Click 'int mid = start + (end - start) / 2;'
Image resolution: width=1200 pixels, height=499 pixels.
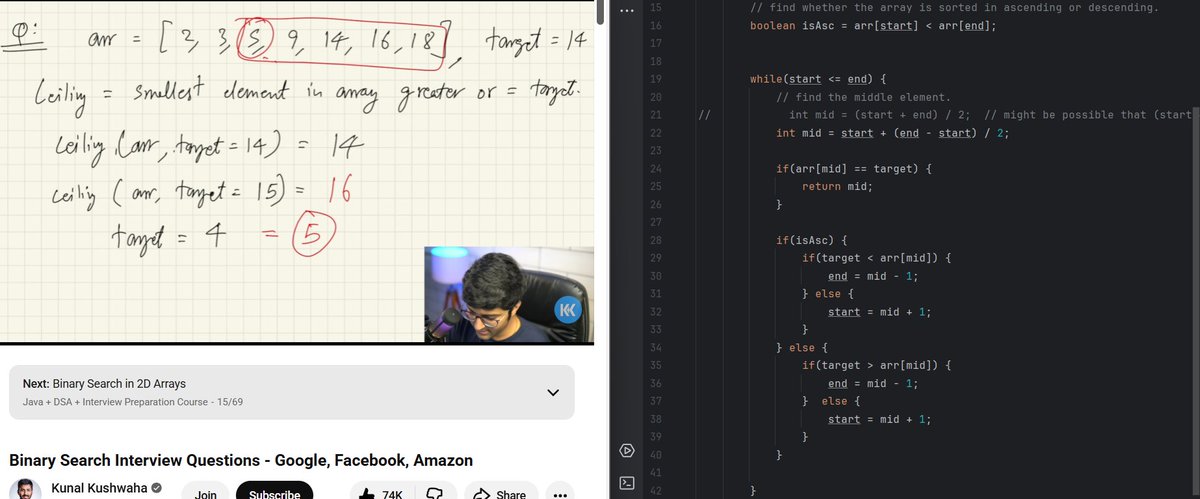click(x=892, y=133)
